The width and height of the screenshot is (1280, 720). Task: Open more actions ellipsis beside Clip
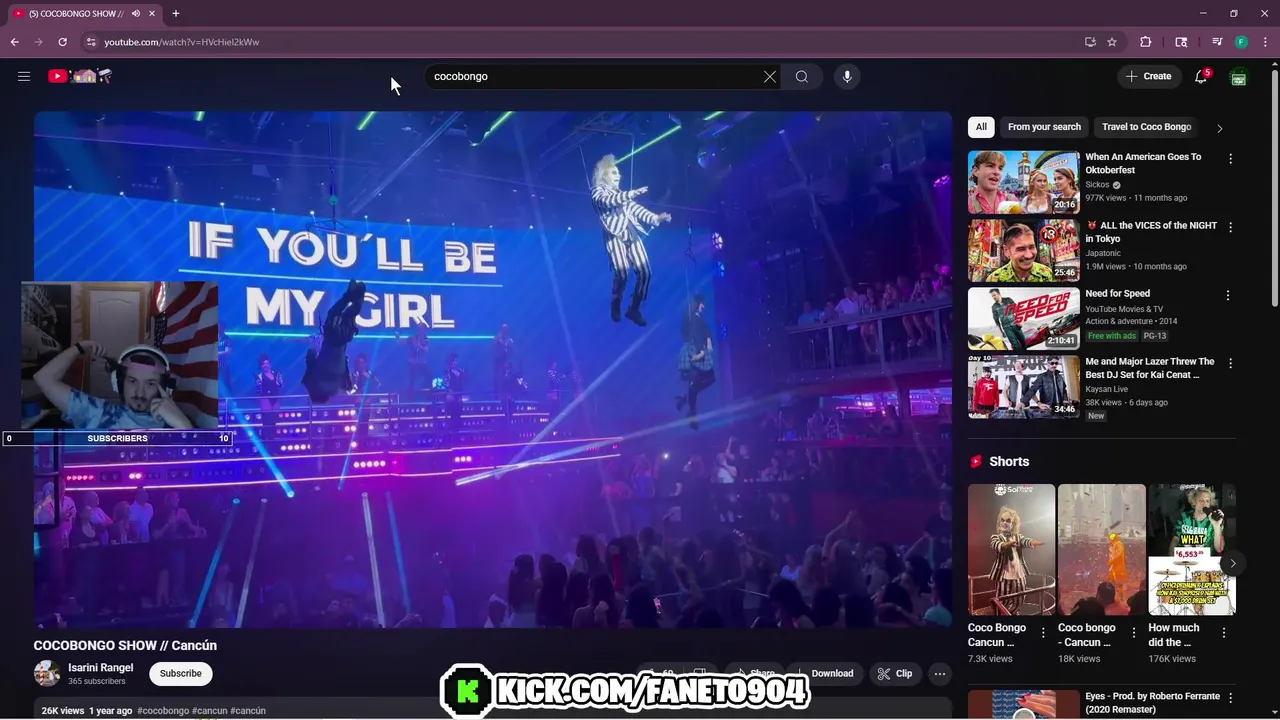(x=940, y=674)
